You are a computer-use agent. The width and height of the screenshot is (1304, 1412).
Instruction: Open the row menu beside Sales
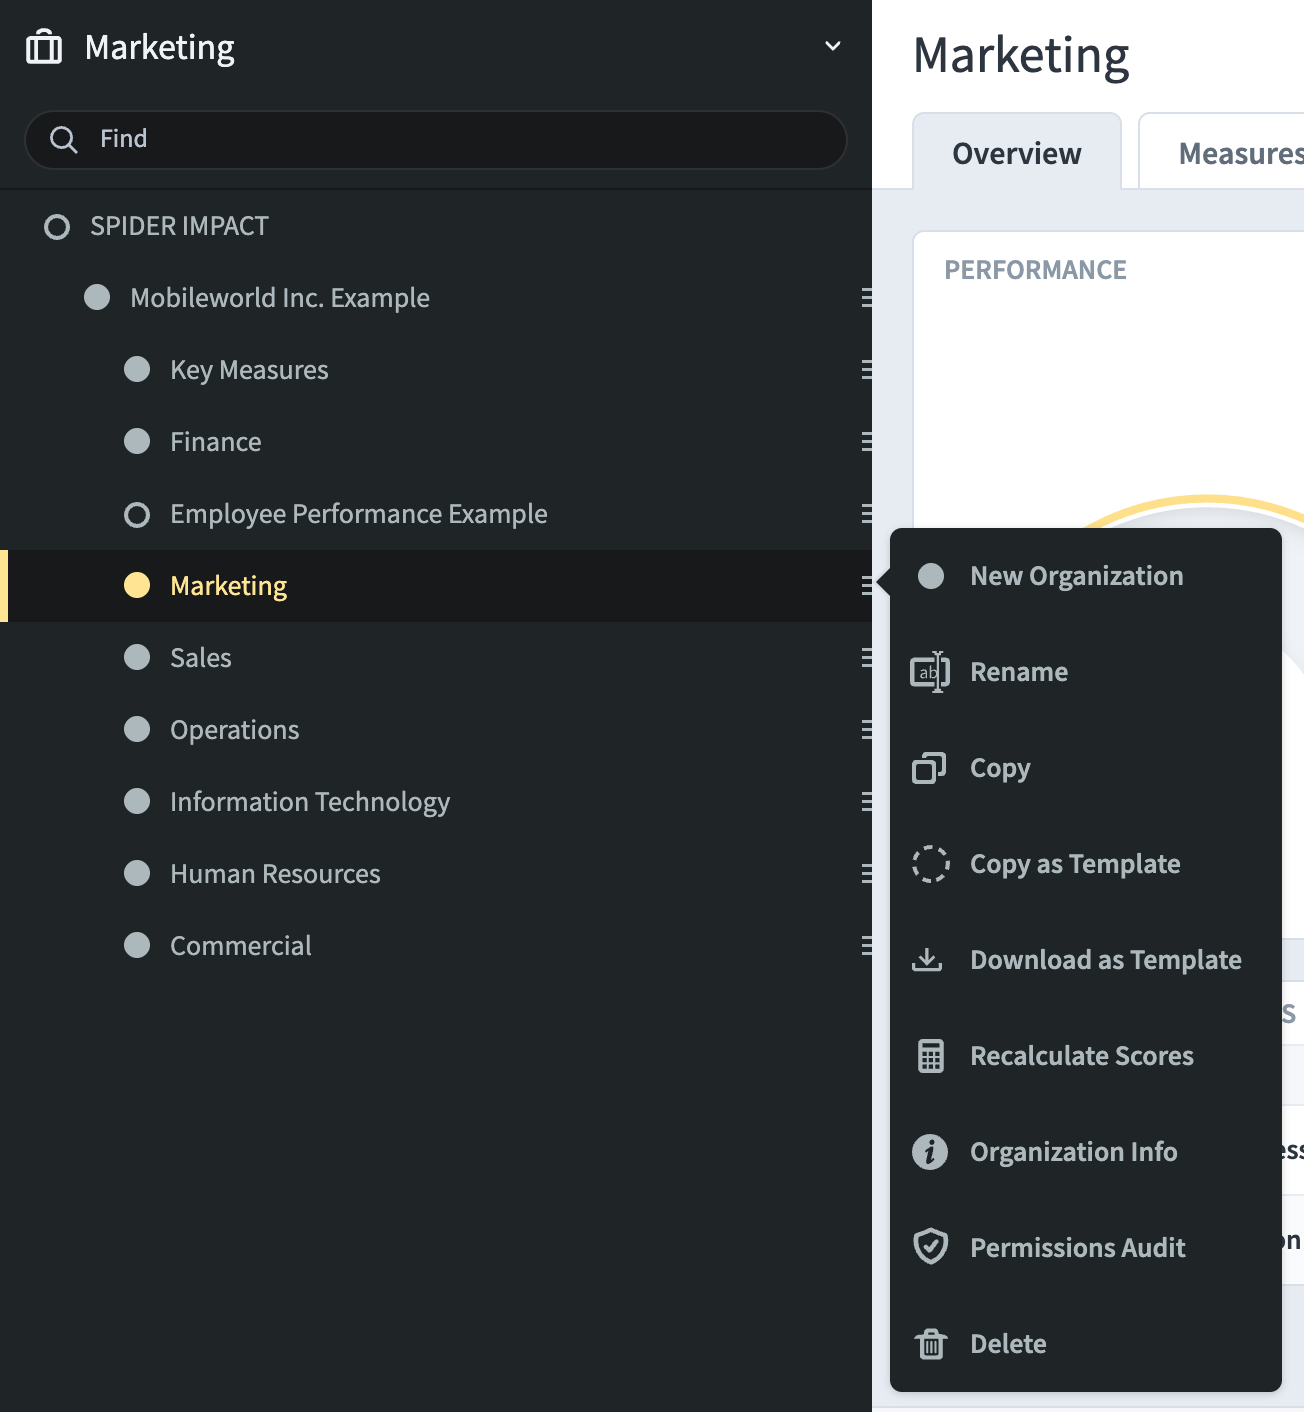pyautogui.click(x=866, y=658)
